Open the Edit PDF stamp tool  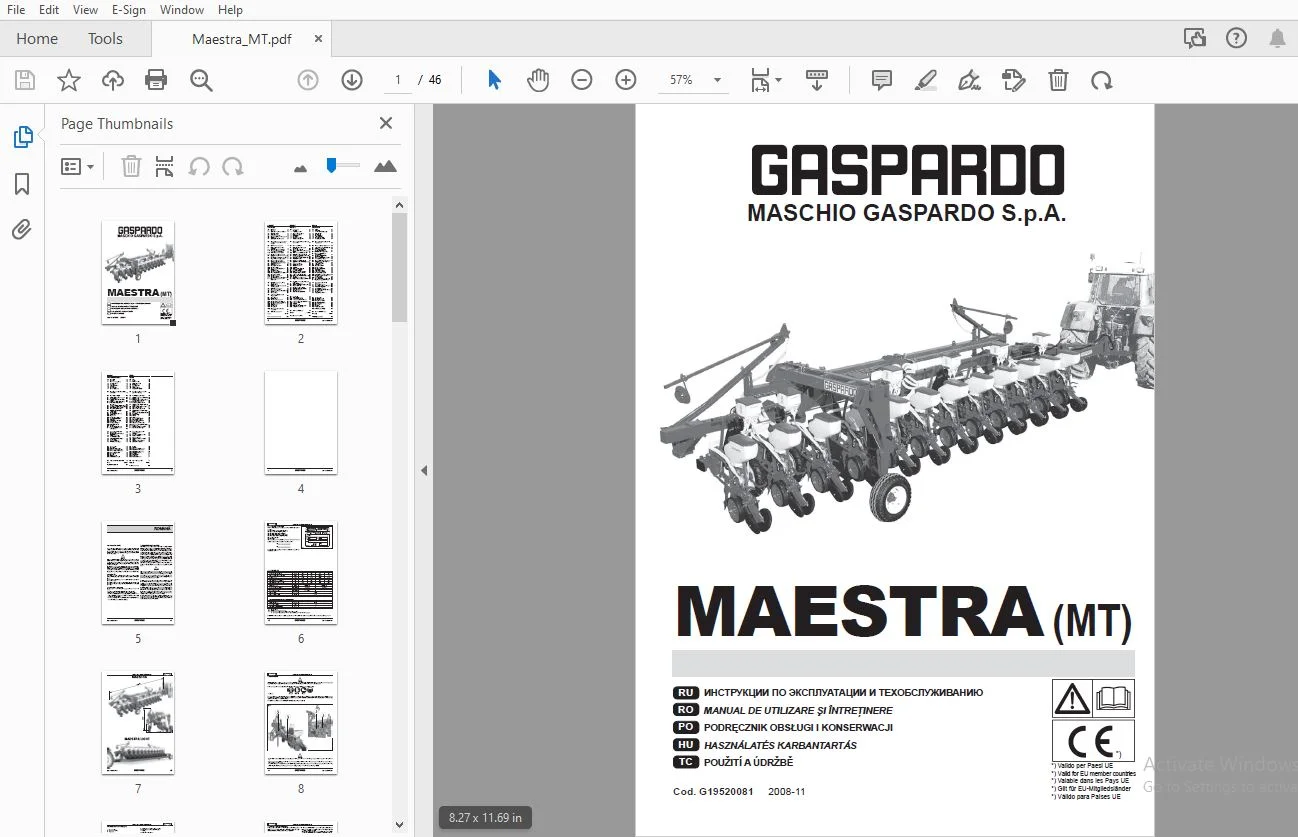pyautogui.click(x=1014, y=80)
